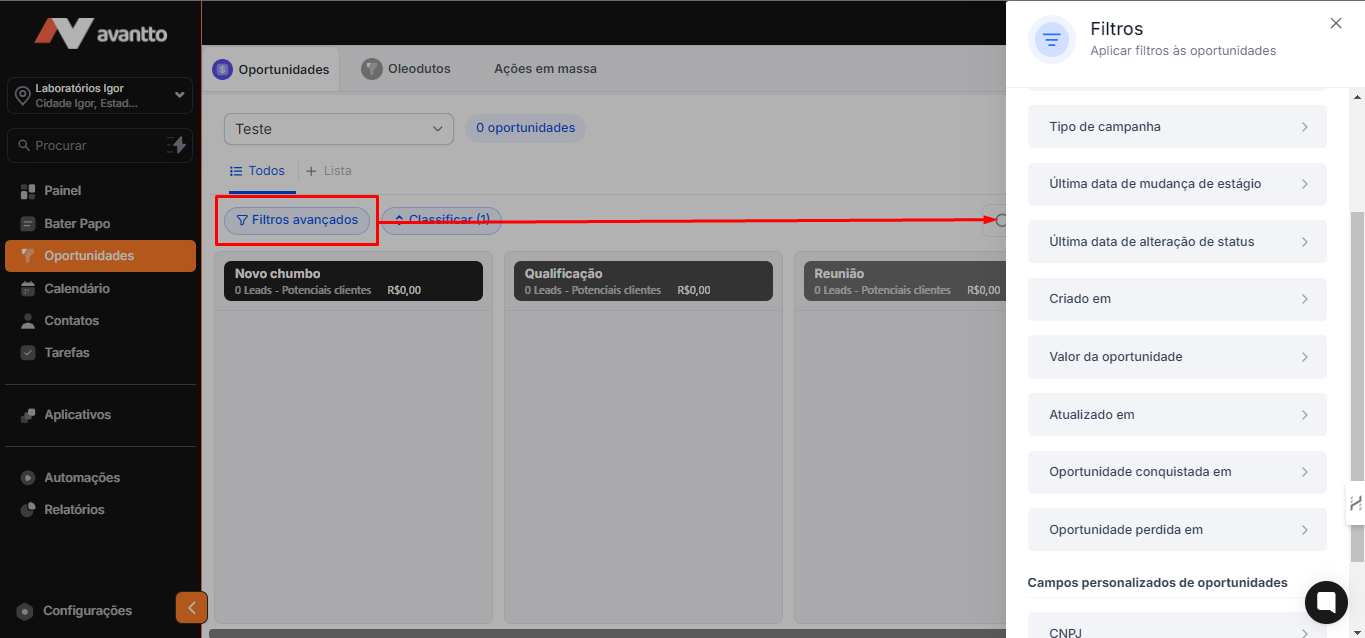Image resolution: width=1365 pixels, height=638 pixels.
Task: Click the lightning quick actions icon
Action: coord(176,145)
